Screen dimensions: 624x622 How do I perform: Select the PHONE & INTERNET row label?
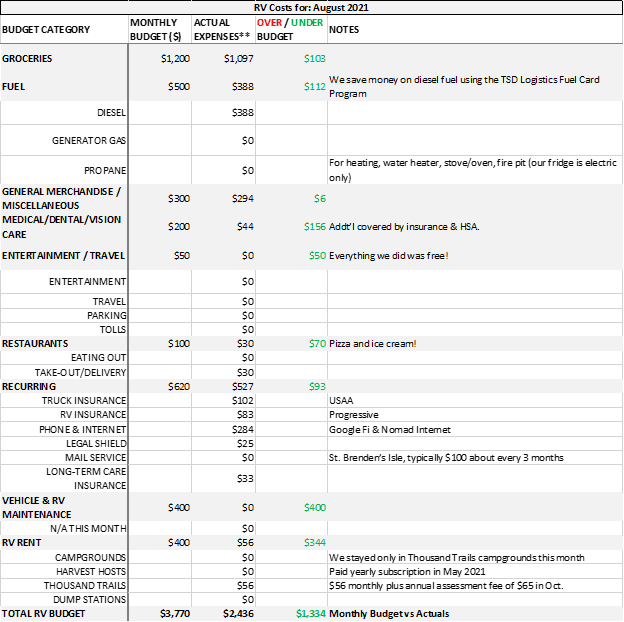(x=83, y=430)
